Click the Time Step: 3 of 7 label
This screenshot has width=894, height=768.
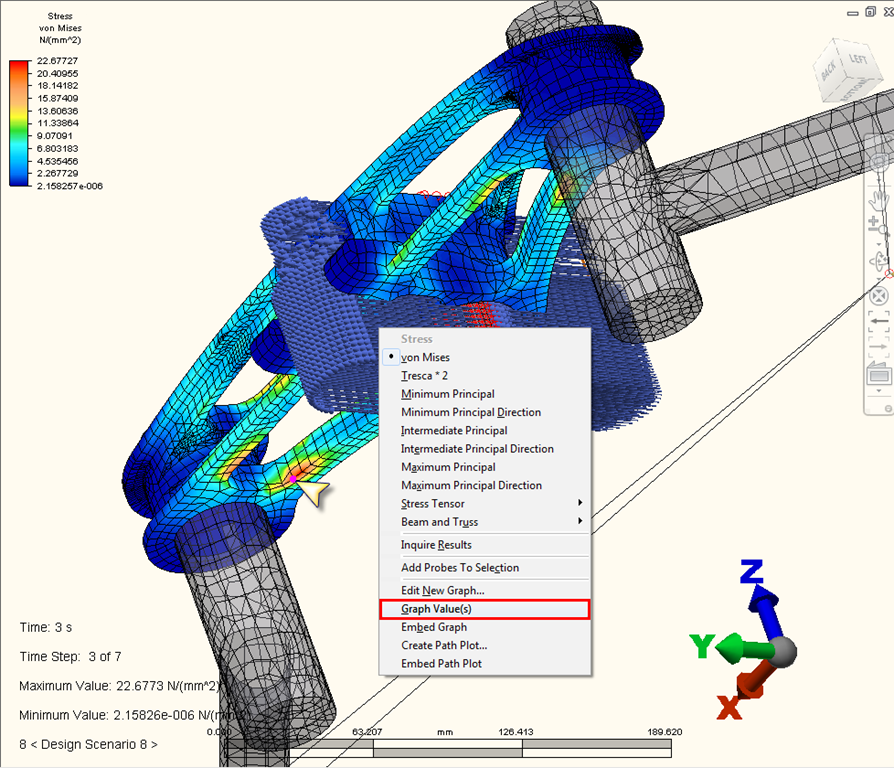click(x=71, y=657)
